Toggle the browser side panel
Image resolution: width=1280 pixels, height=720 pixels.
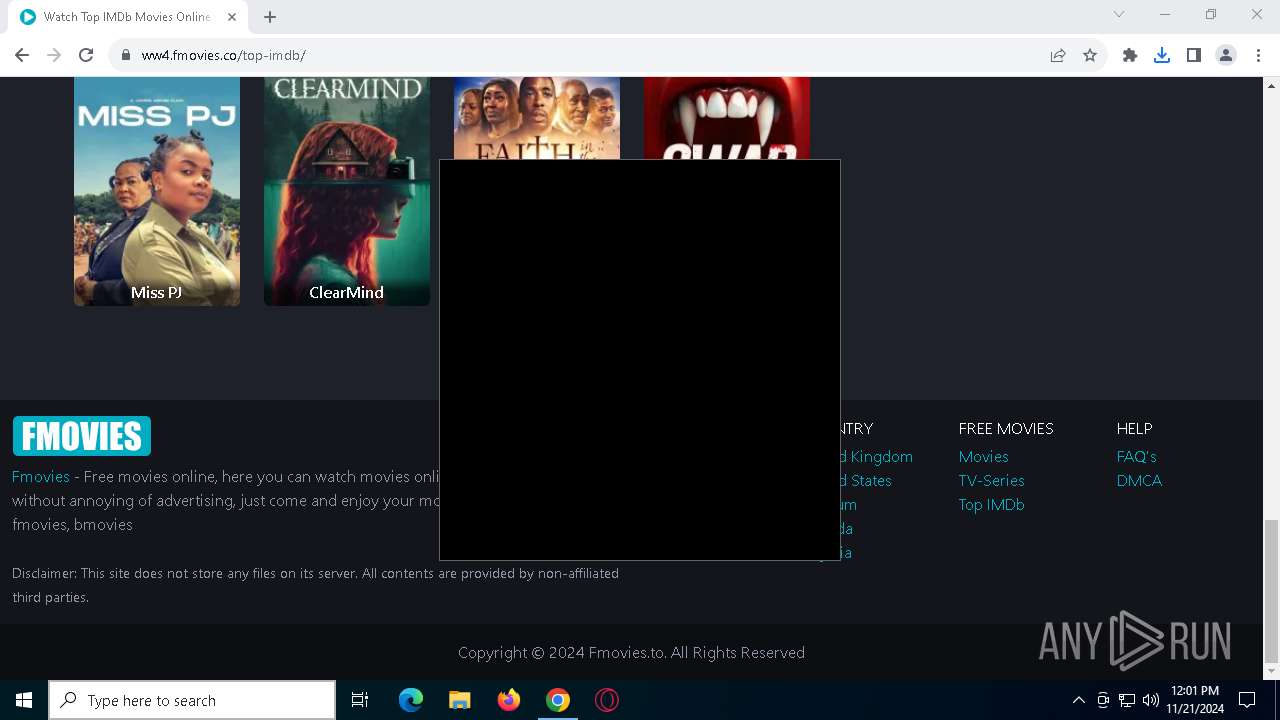click(x=1194, y=55)
